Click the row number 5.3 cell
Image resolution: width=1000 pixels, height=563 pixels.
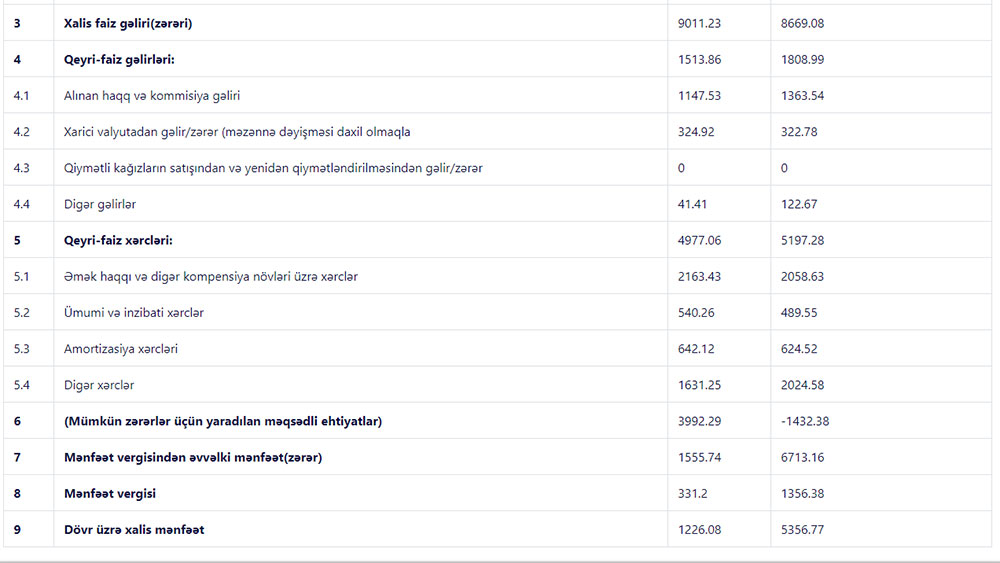tap(22, 349)
